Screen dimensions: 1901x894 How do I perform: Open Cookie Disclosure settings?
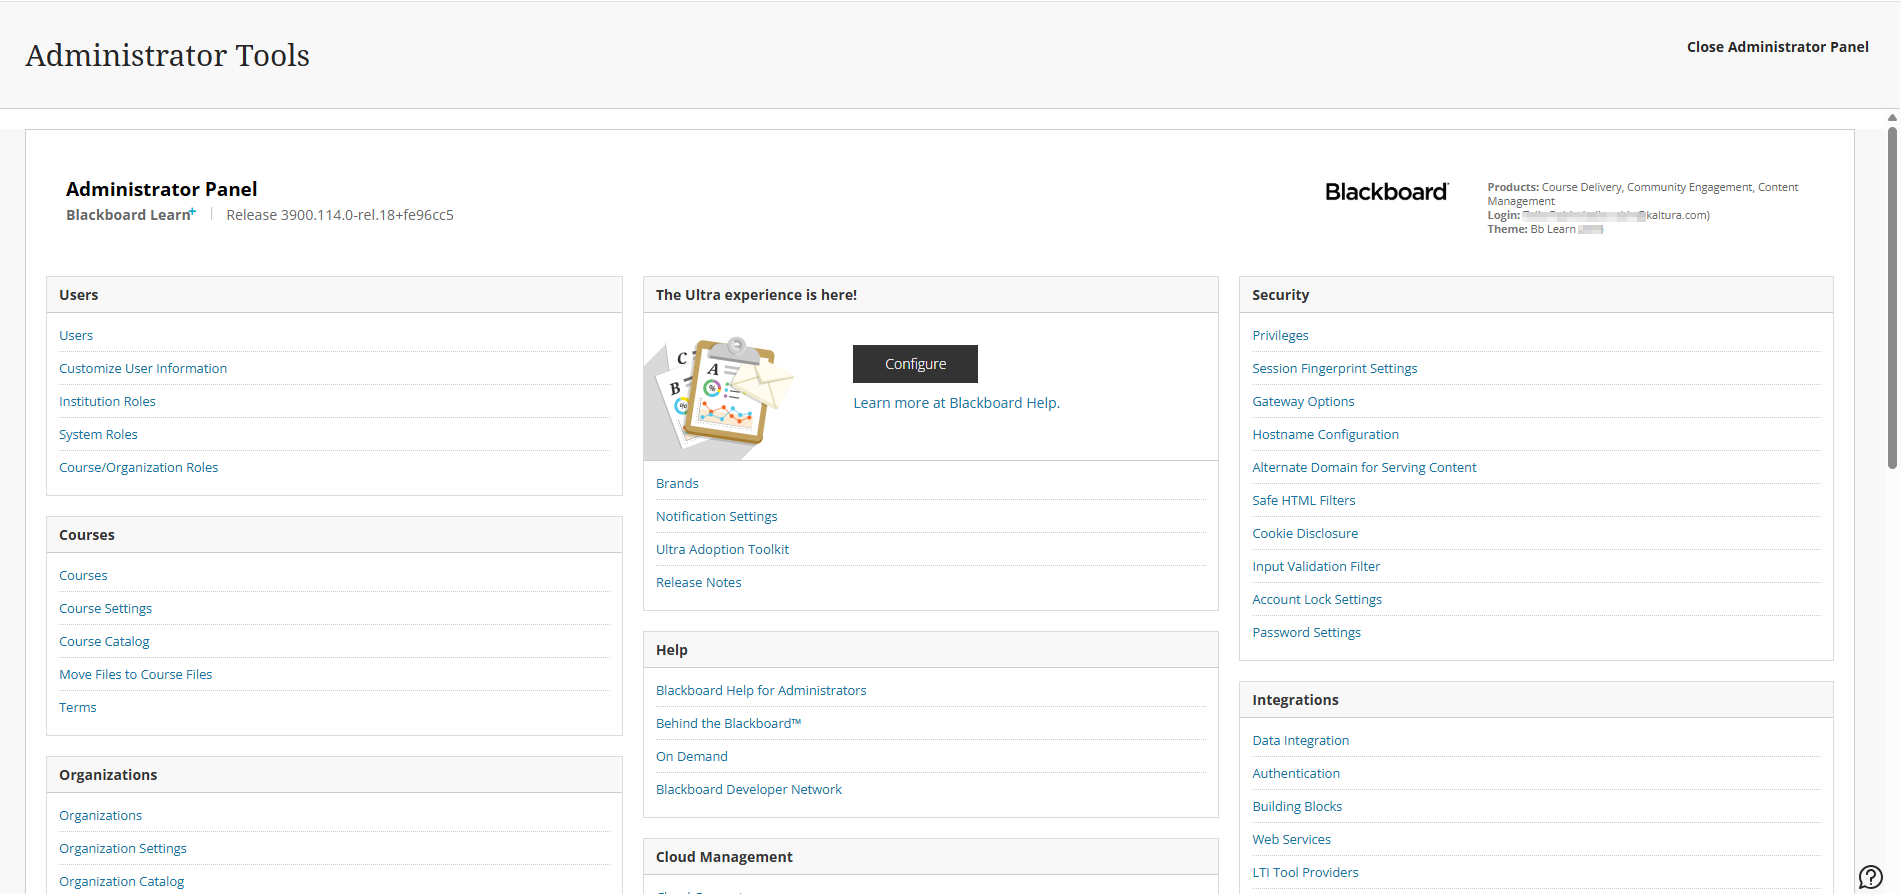coord(1305,534)
